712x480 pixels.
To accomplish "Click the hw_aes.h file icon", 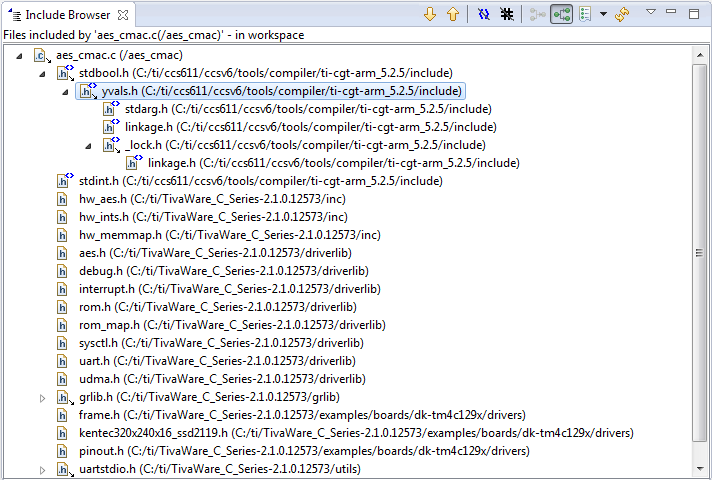I will tap(62, 199).
